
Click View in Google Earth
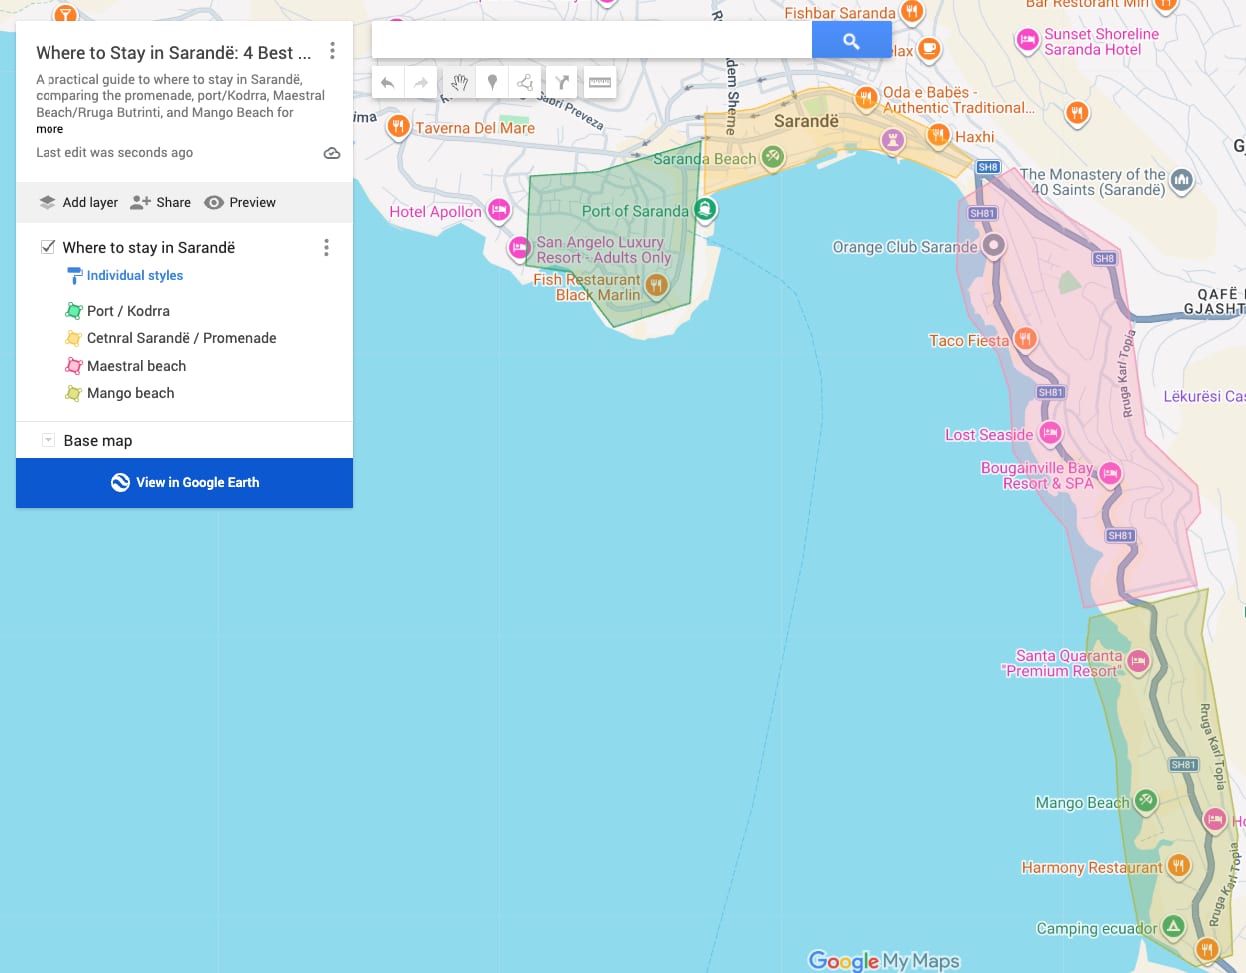(185, 482)
